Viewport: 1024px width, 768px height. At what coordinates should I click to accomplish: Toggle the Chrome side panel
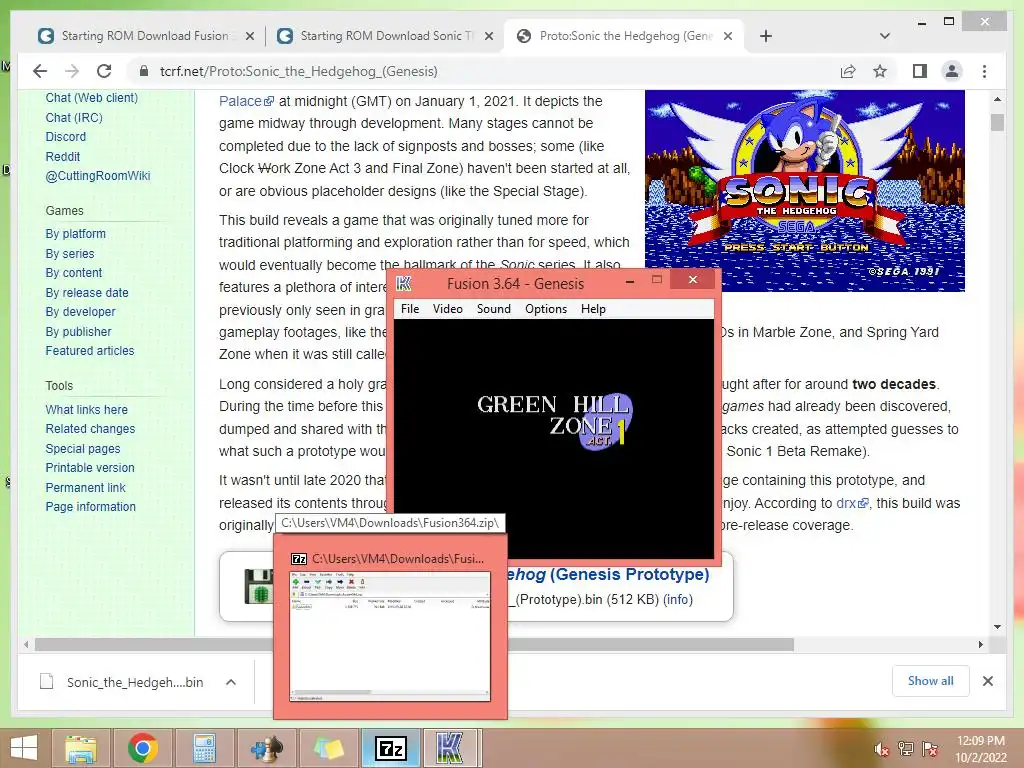(x=920, y=71)
